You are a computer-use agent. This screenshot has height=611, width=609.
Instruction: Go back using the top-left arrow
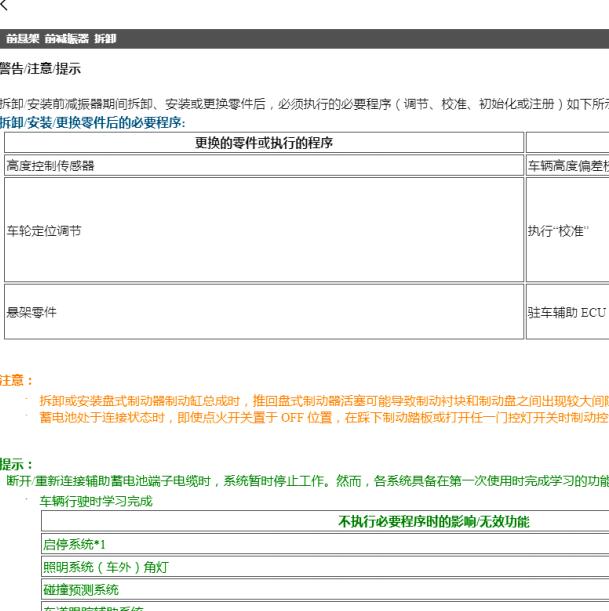3,5
